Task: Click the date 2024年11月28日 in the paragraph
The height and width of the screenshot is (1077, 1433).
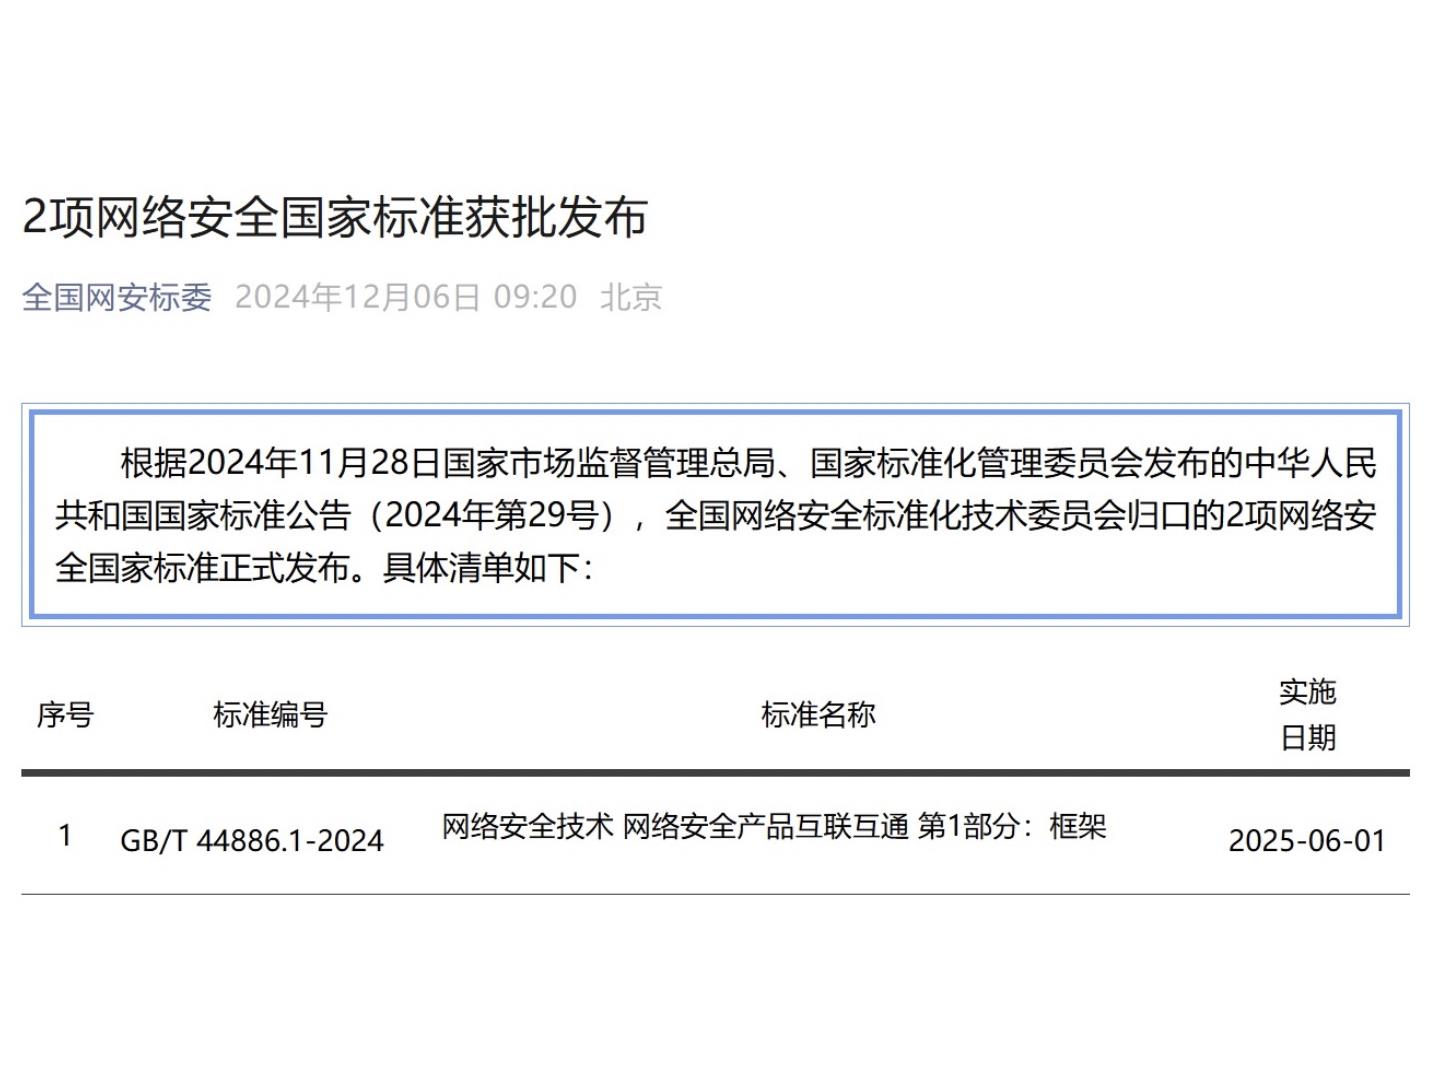Action: (x=314, y=462)
